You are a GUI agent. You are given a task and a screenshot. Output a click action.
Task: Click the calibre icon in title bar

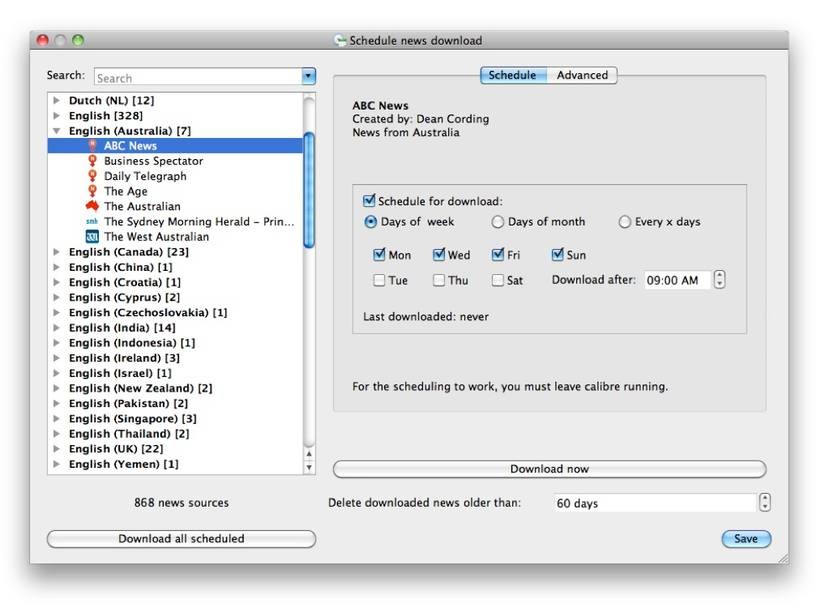(340, 41)
